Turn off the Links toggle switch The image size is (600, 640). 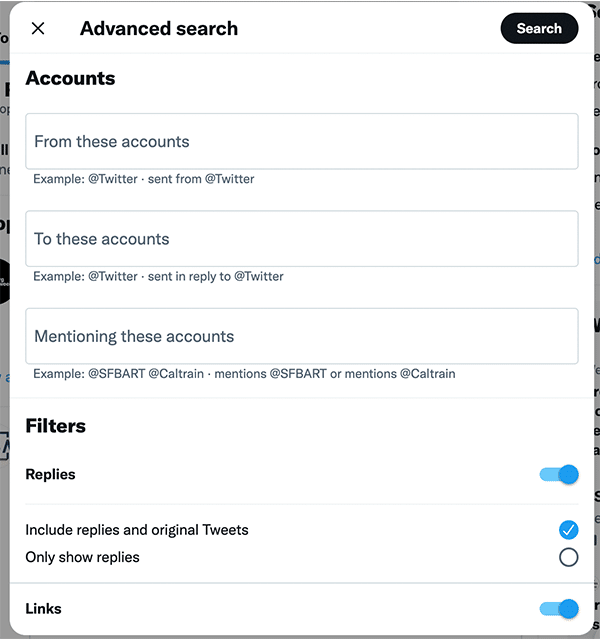[x=559, y=609]
